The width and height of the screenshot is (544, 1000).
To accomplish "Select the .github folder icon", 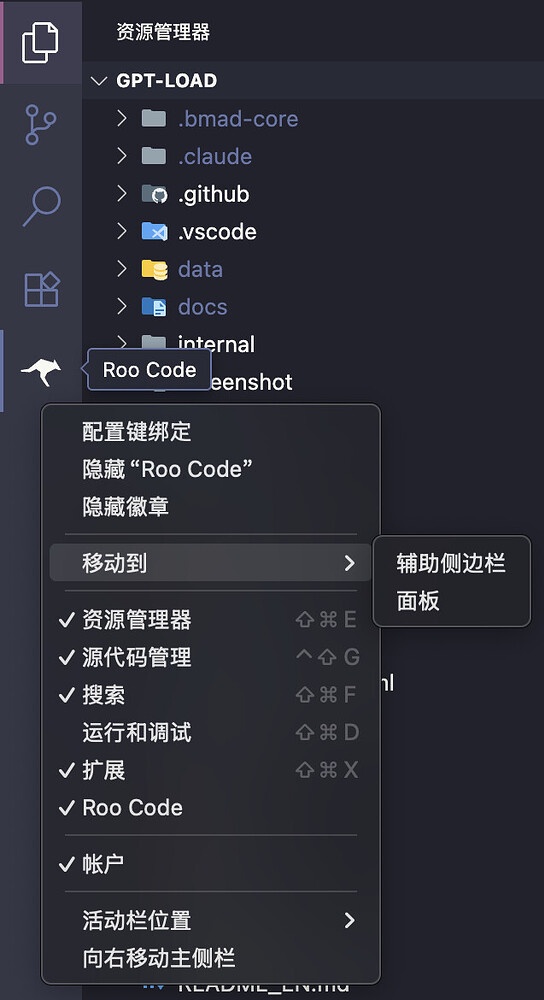I will [154, 194].
